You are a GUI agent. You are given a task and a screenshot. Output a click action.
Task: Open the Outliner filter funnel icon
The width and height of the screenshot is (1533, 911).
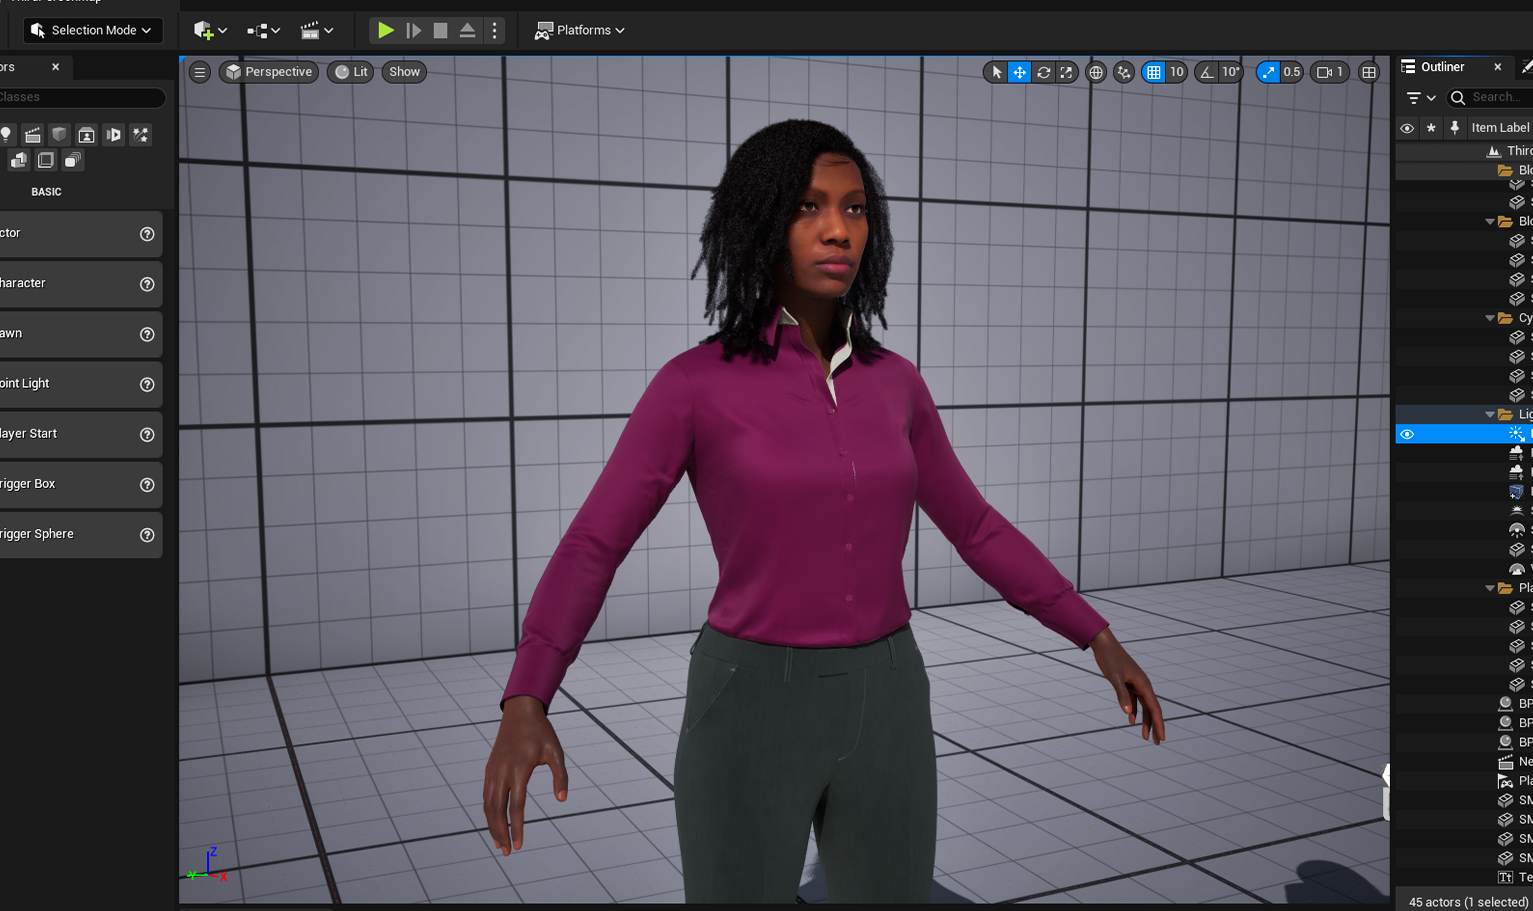pyautogui.click(x=1415, y=97)
